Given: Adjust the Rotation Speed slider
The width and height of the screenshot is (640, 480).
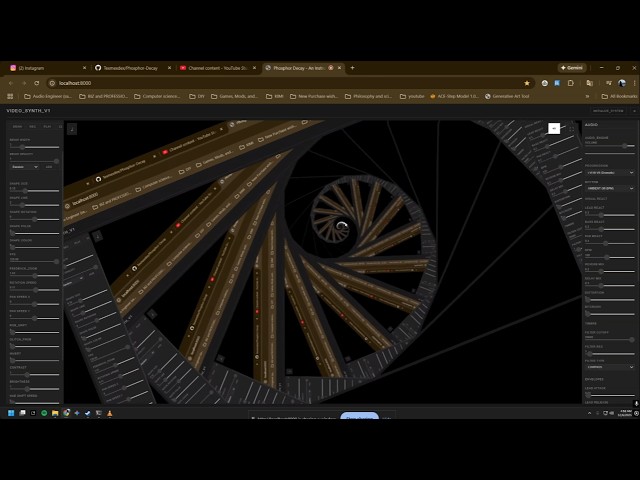Looking at the screenshot, I should [x=35, y=290].
